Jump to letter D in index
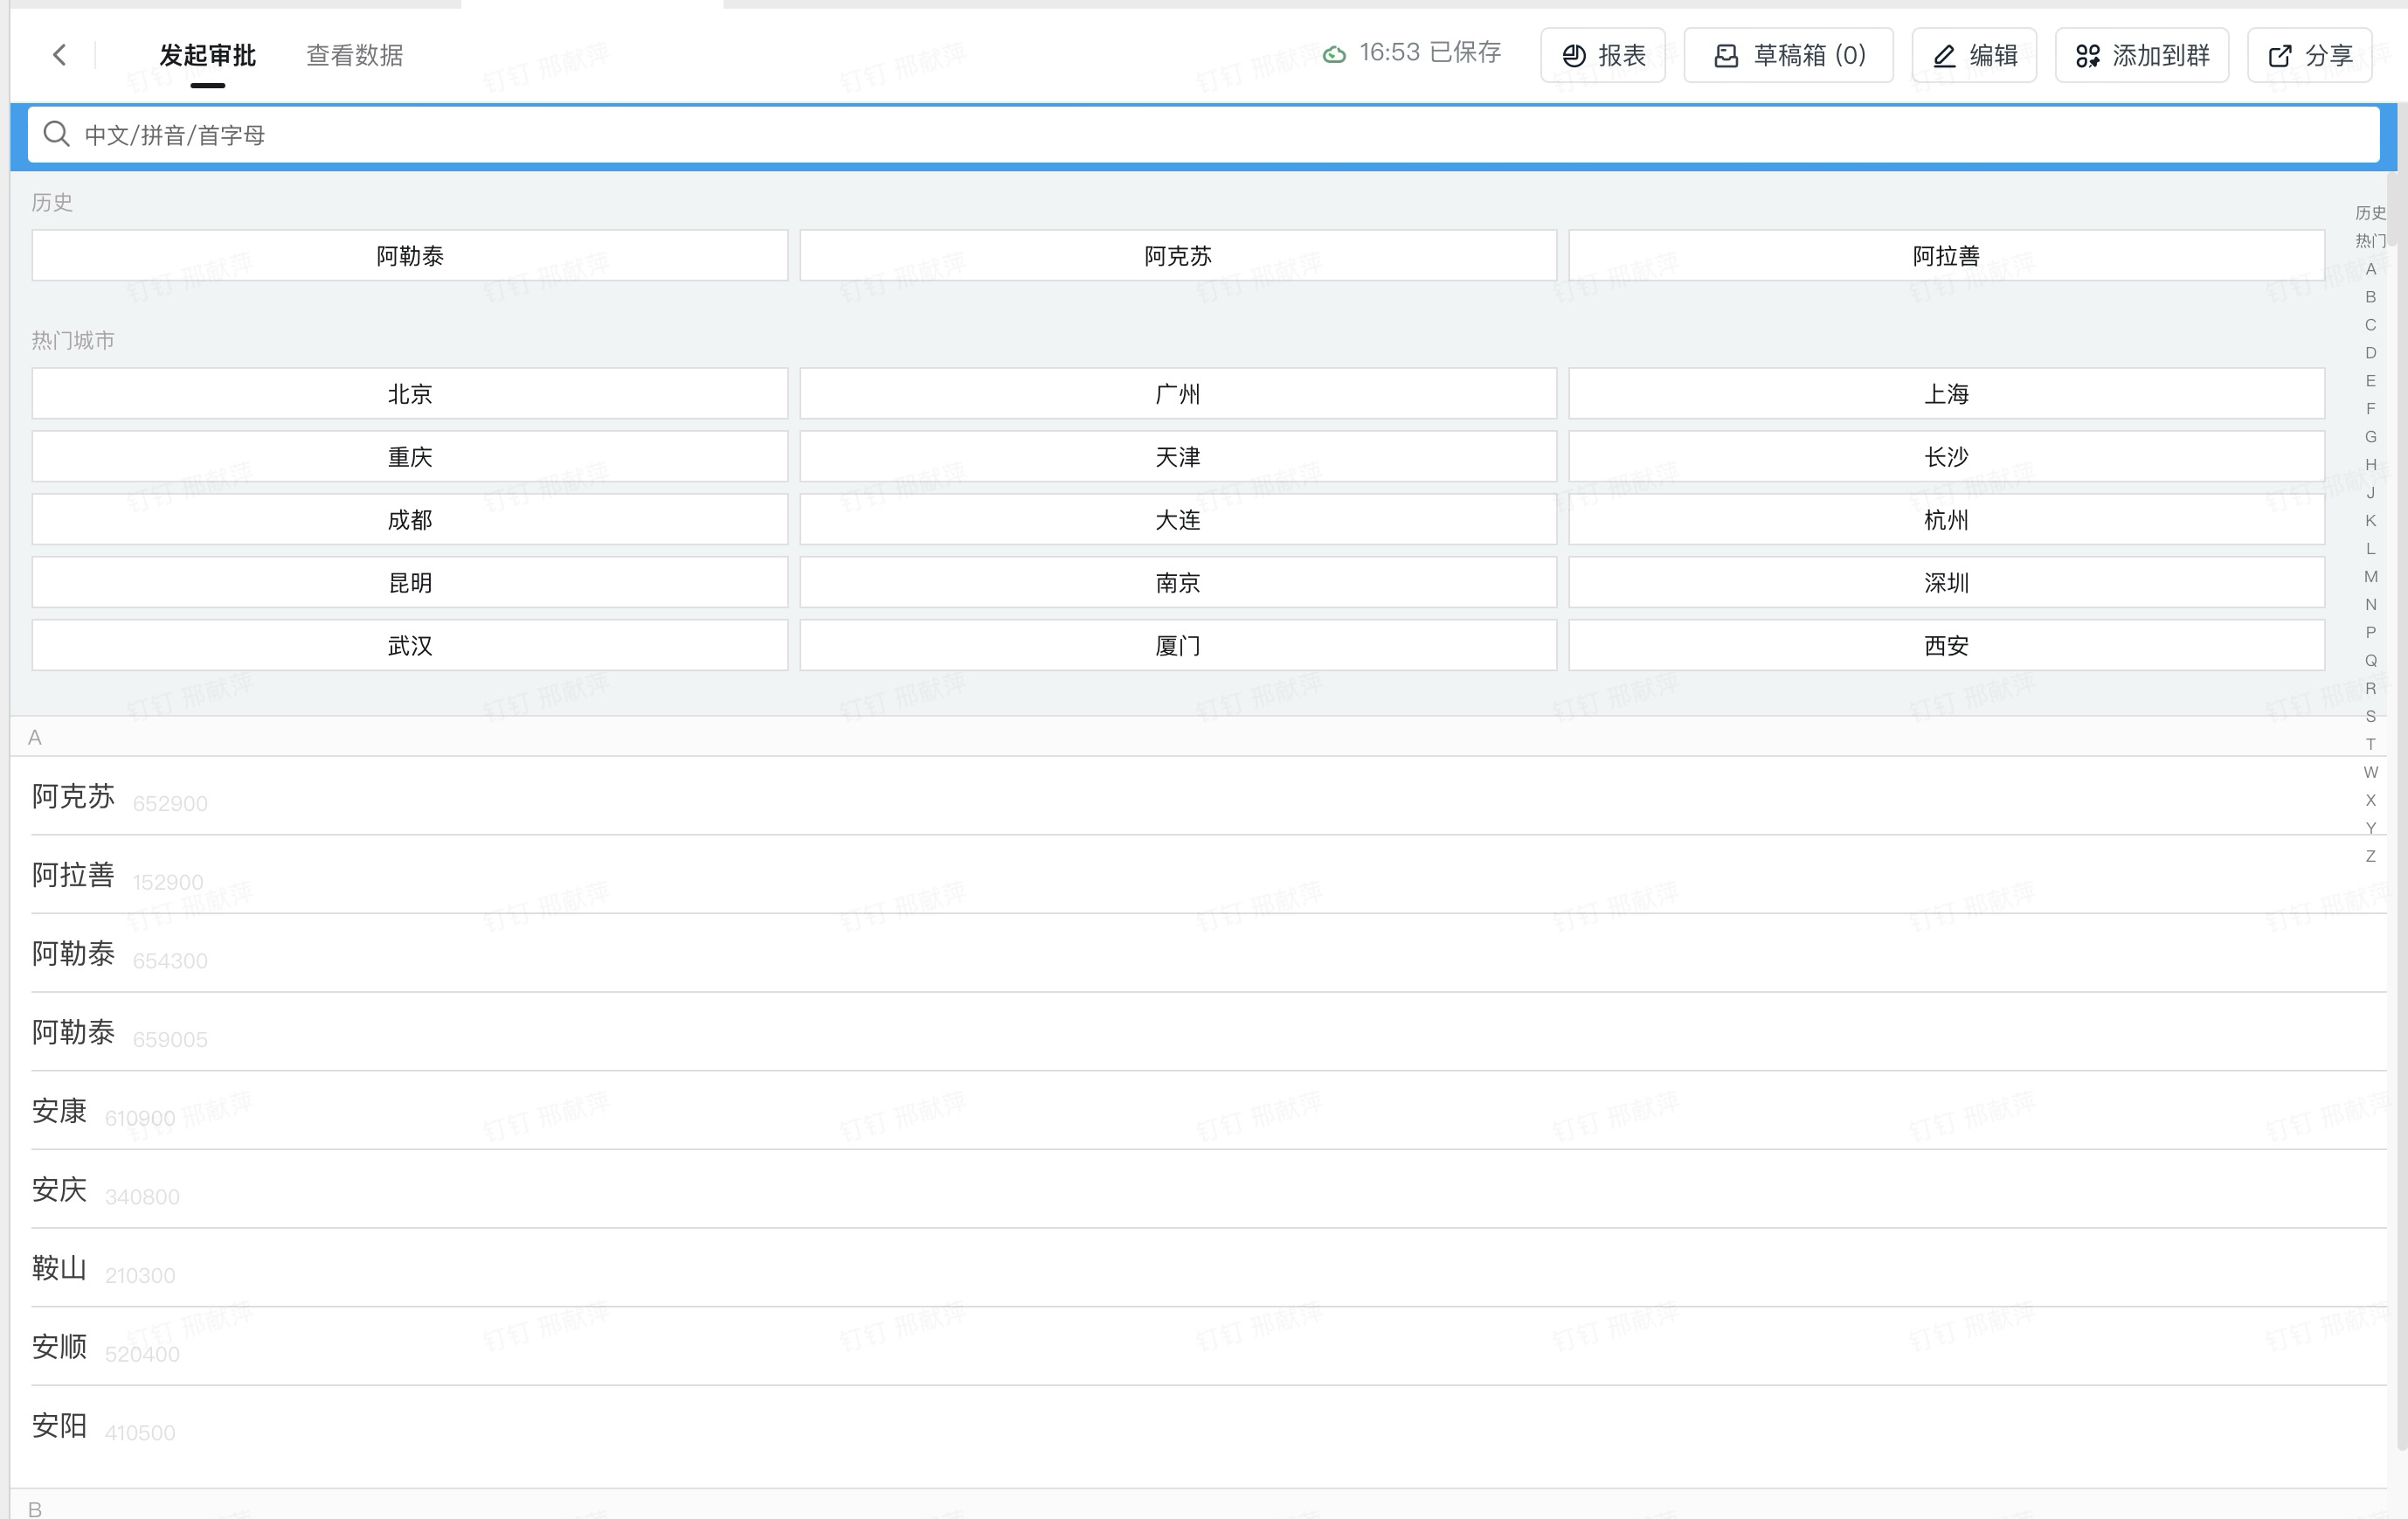The width and height of the screenshot is (2408, 1519). [x=2370, y=353]
